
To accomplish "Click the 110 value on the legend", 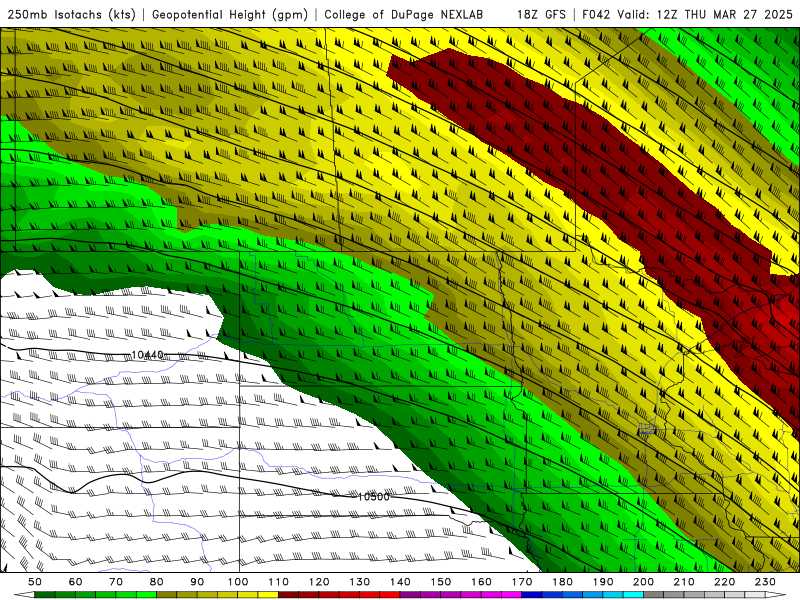I will click(279, 582).
